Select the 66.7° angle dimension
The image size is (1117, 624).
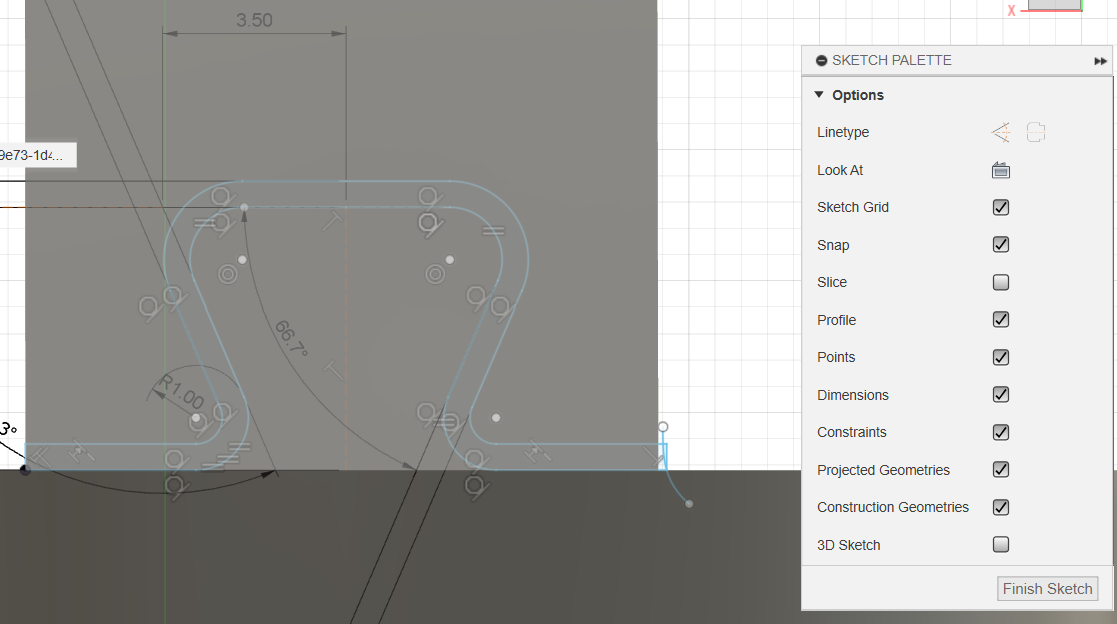(x=291, y=338)
